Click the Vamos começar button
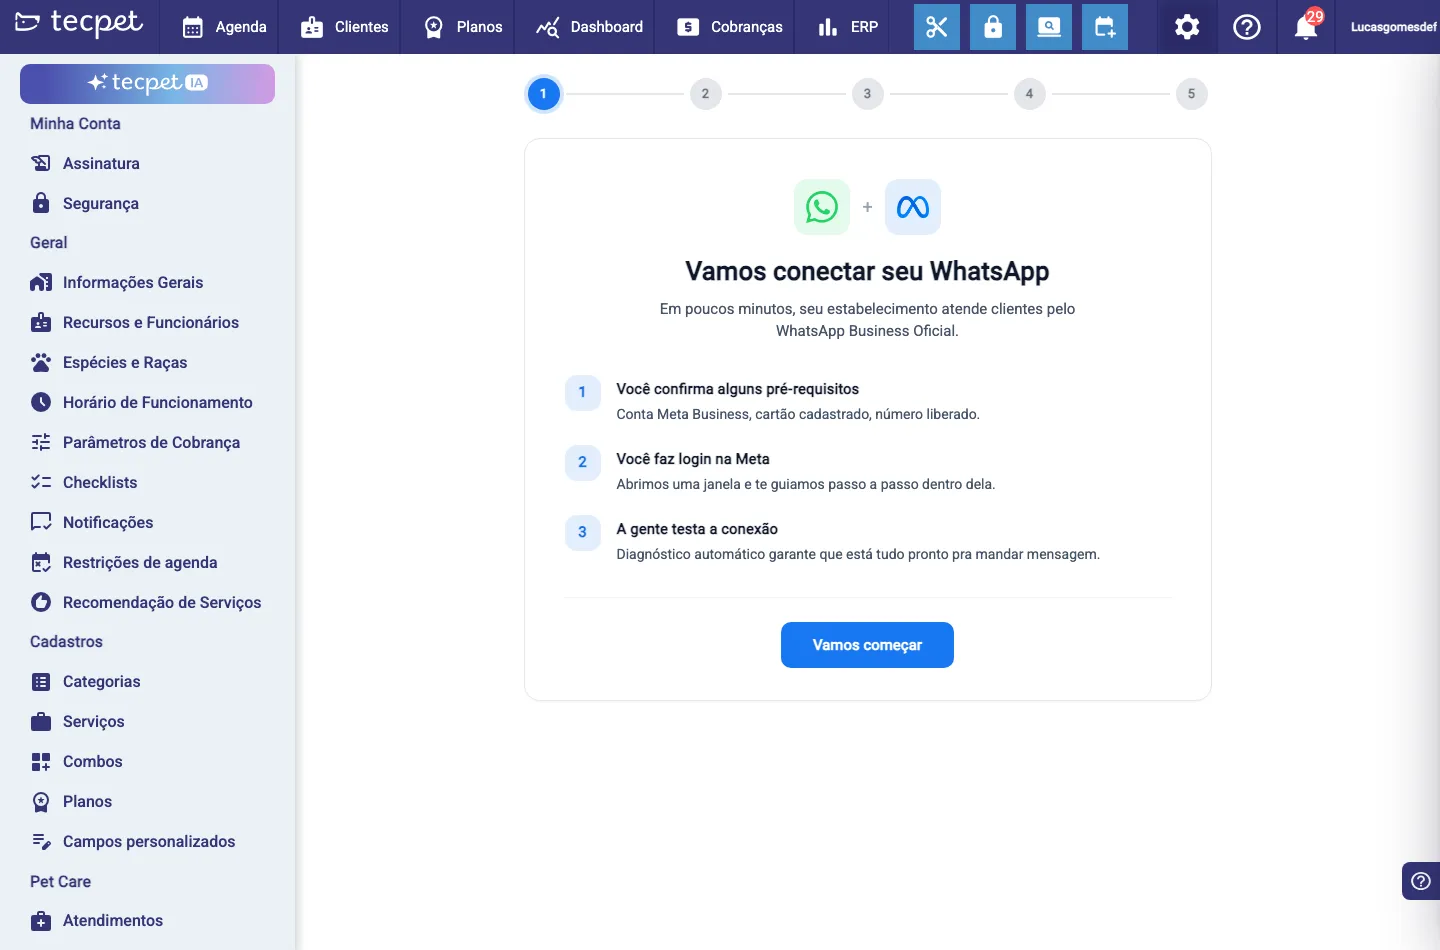The width and height of the screenshot is (1440, 950). tap(867, 645)
